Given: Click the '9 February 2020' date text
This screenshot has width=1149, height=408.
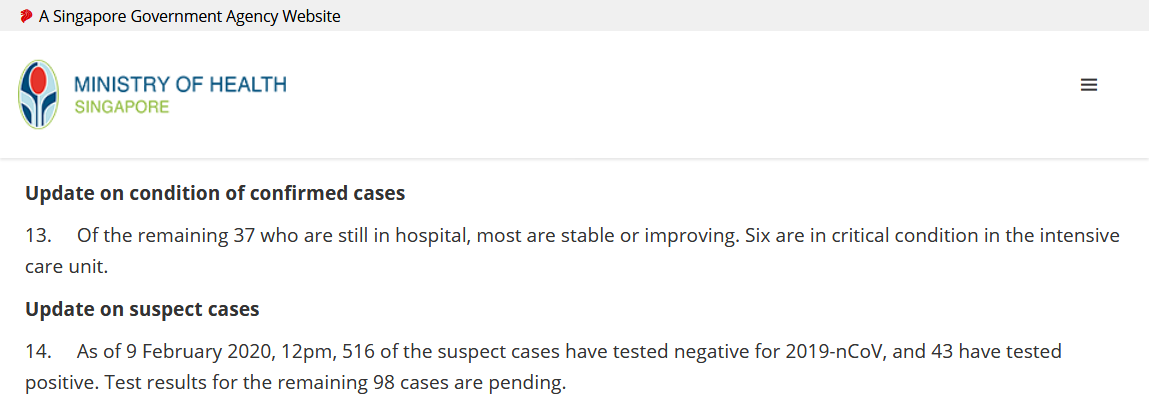Looking at the screenshot, I should [201, 352].
